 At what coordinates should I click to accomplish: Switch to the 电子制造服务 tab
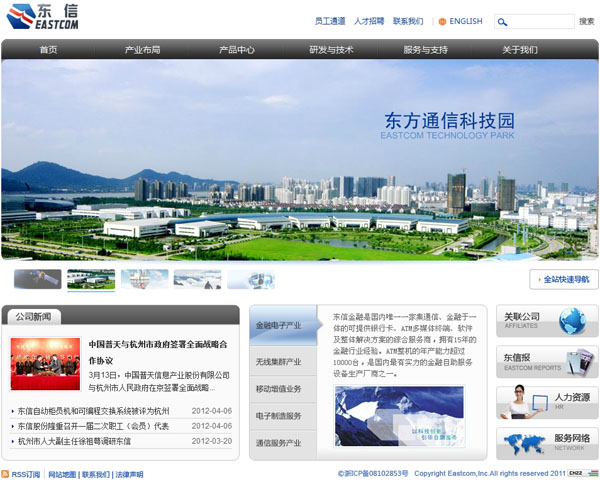point(278,415)
